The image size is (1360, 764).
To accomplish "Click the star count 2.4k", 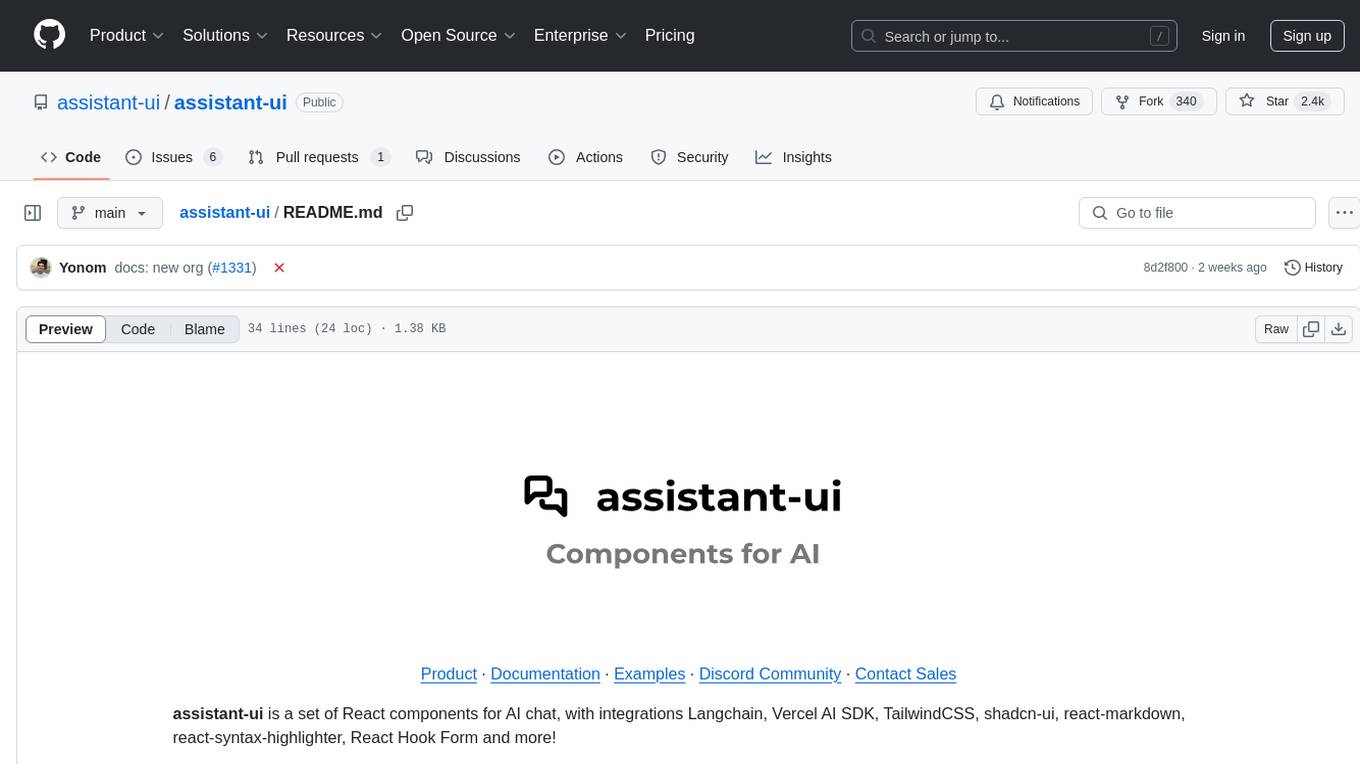I will pos(1312,101).
